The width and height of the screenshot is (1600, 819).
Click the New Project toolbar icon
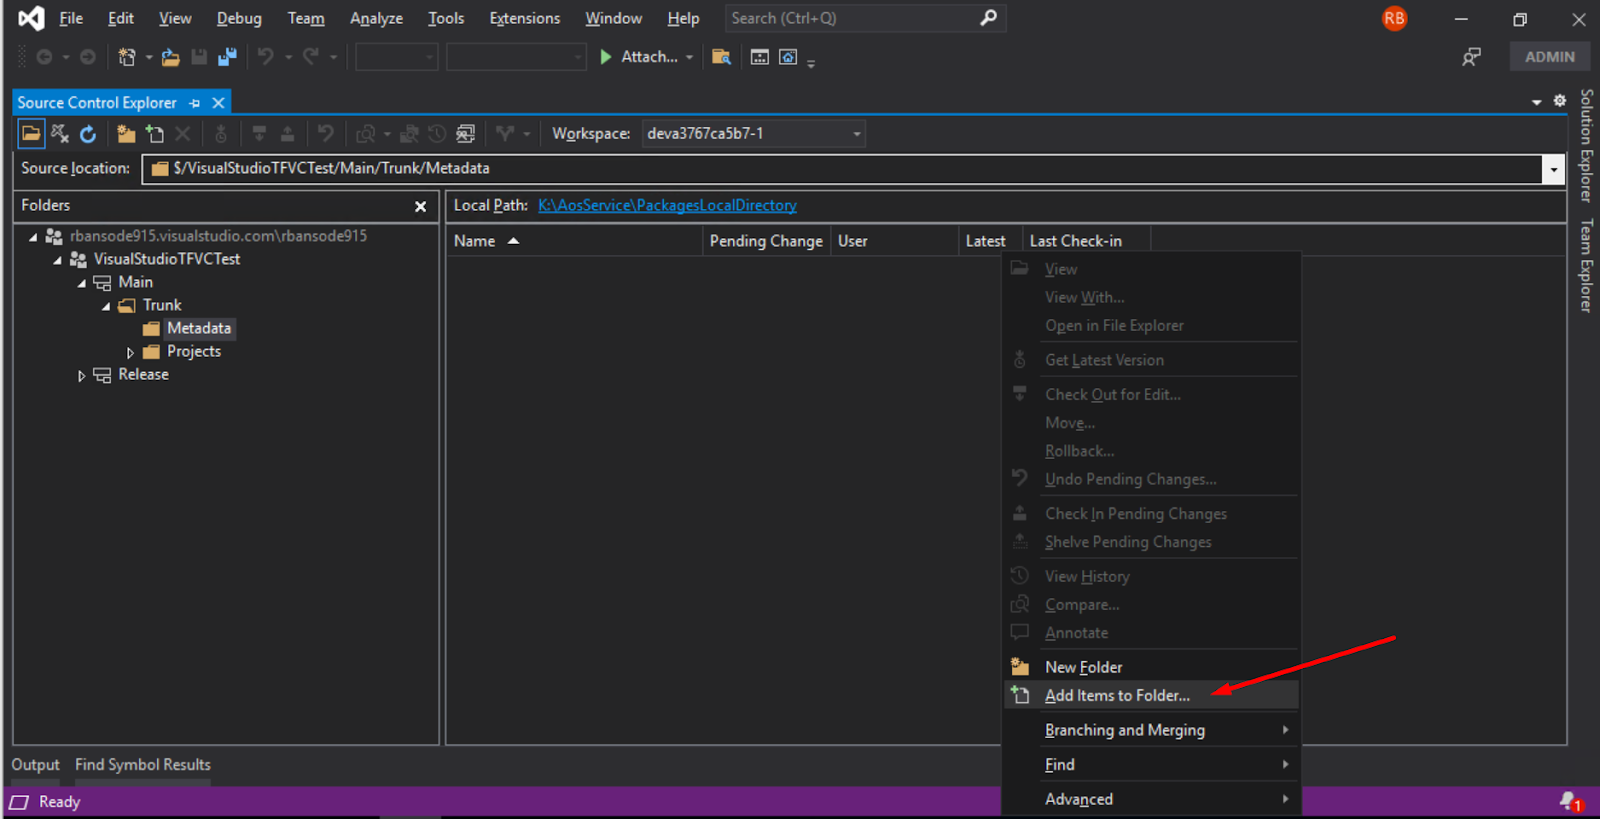coord(127,57)
